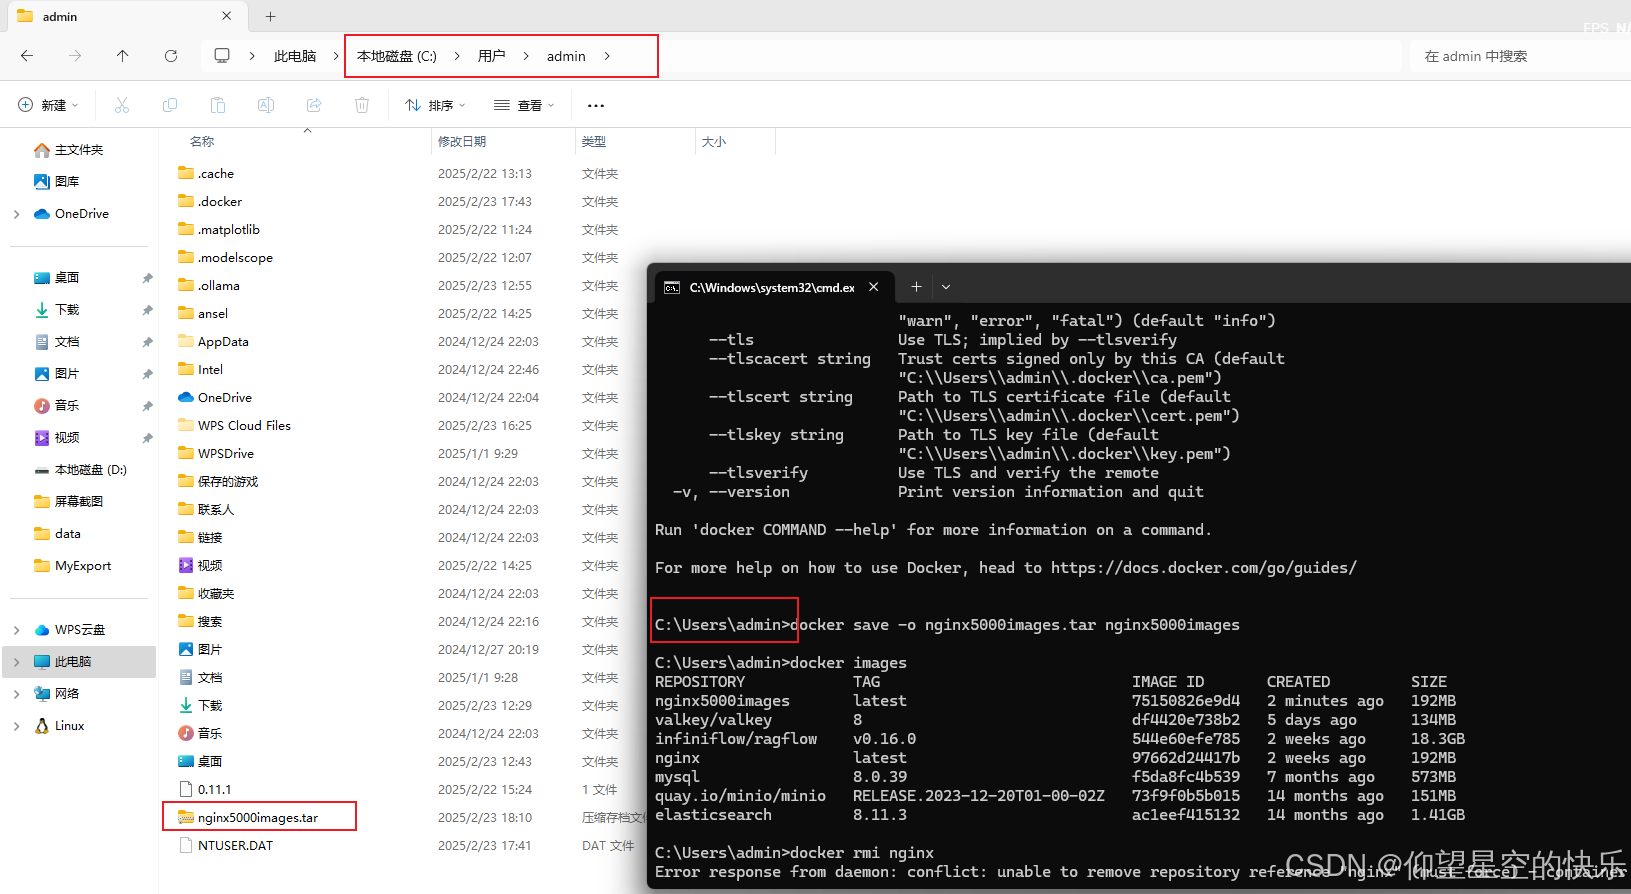Sort by 修改日期 column header

[462, 142]
